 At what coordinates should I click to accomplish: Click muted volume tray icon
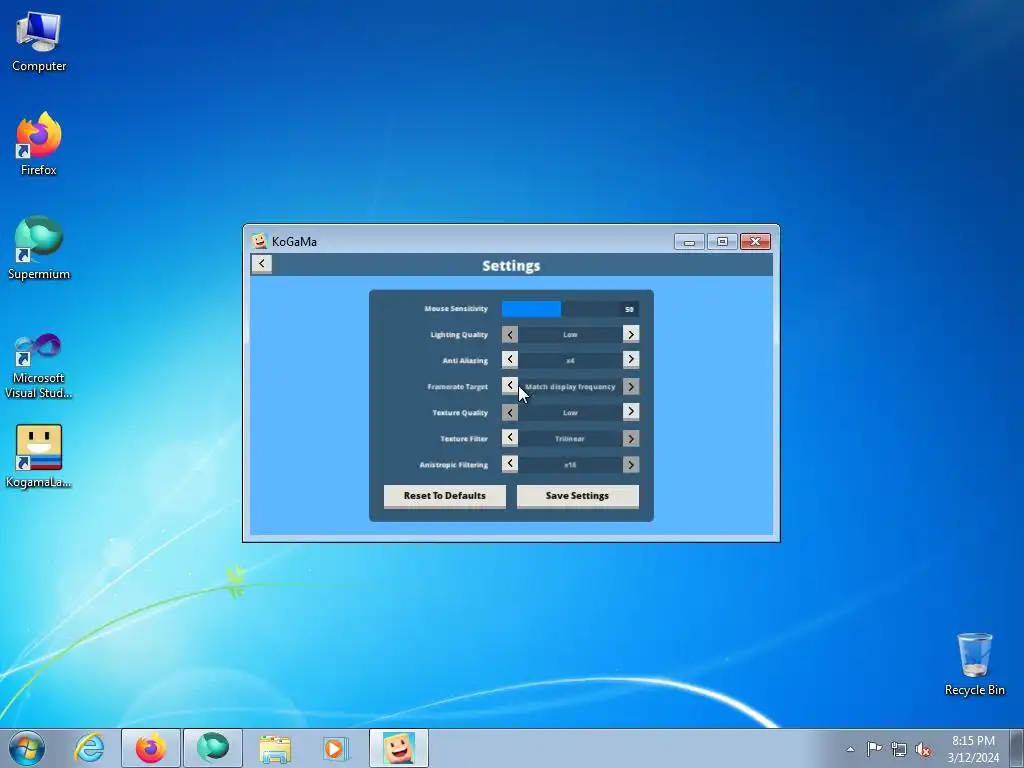pyautogui.click(x=923, y=750)
